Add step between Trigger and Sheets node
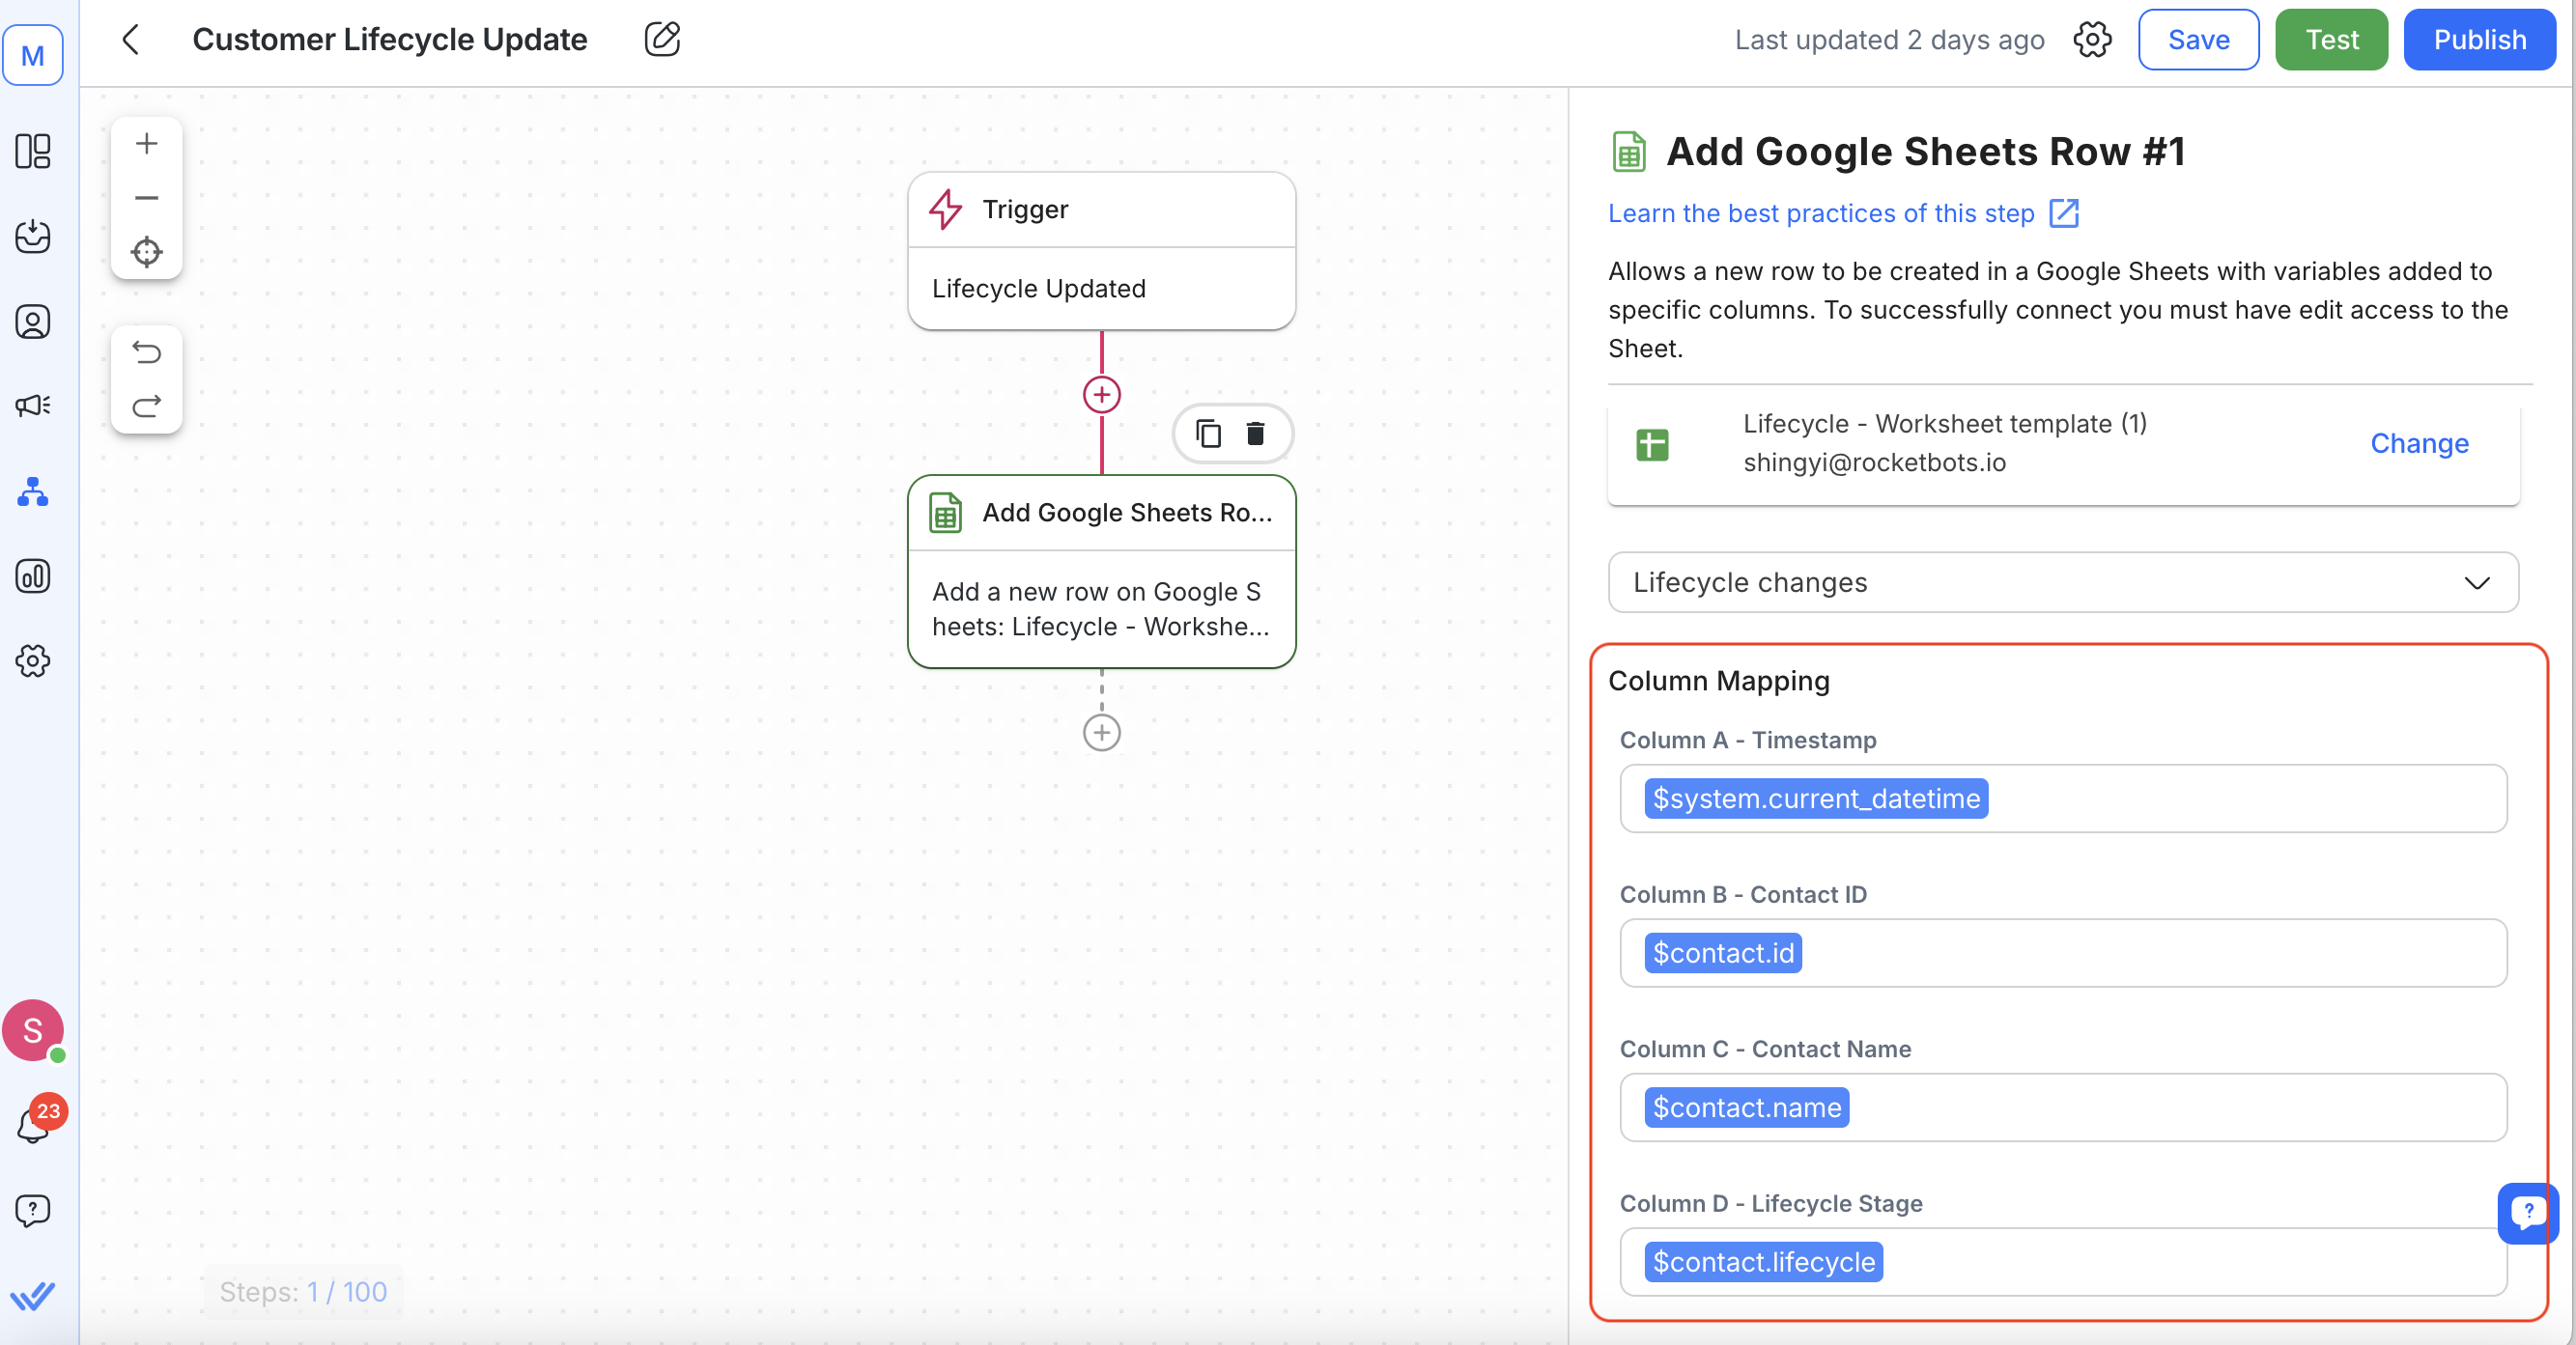2576x1345 pixels. pyautogui.click(x=1101, y=395)
